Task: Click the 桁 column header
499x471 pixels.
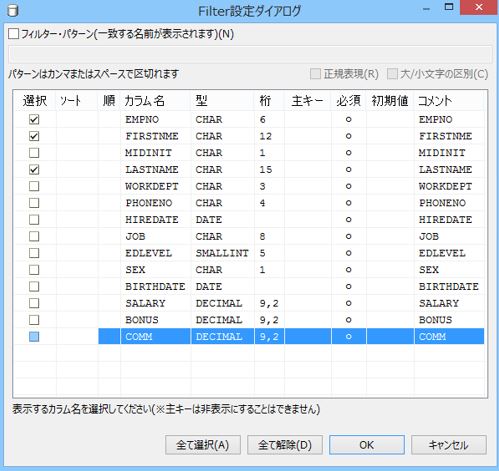Action: 269,101
